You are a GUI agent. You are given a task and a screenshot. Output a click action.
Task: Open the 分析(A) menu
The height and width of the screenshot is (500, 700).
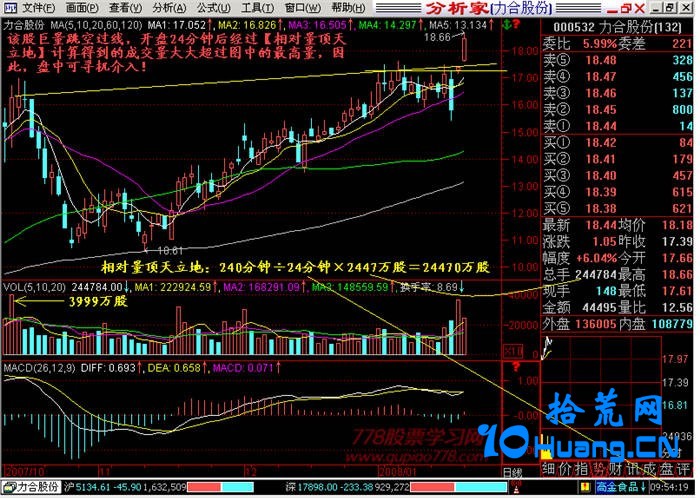(169, 8)
